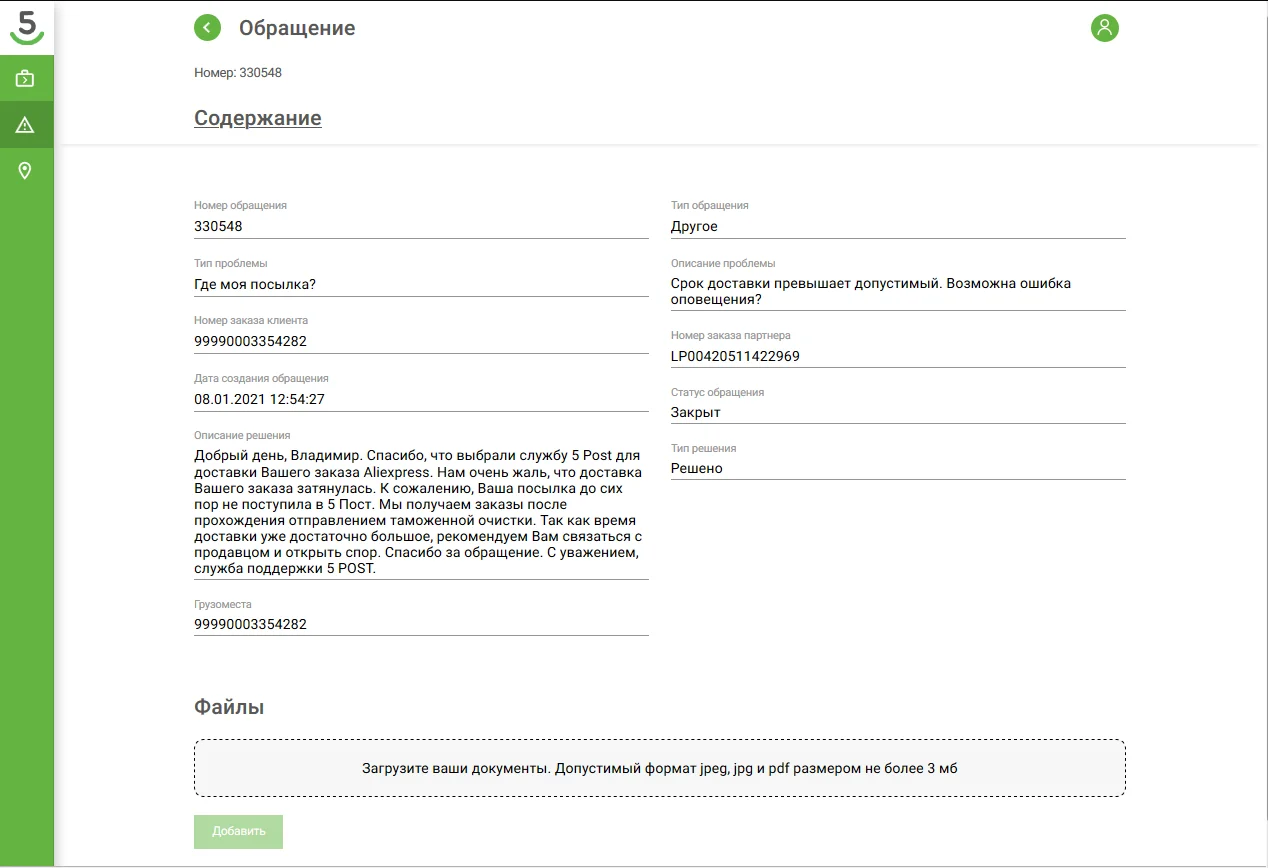Screen dimensions: 1268x868
Task: Select the Номер заказа партнера field
Action: point(897,356)
